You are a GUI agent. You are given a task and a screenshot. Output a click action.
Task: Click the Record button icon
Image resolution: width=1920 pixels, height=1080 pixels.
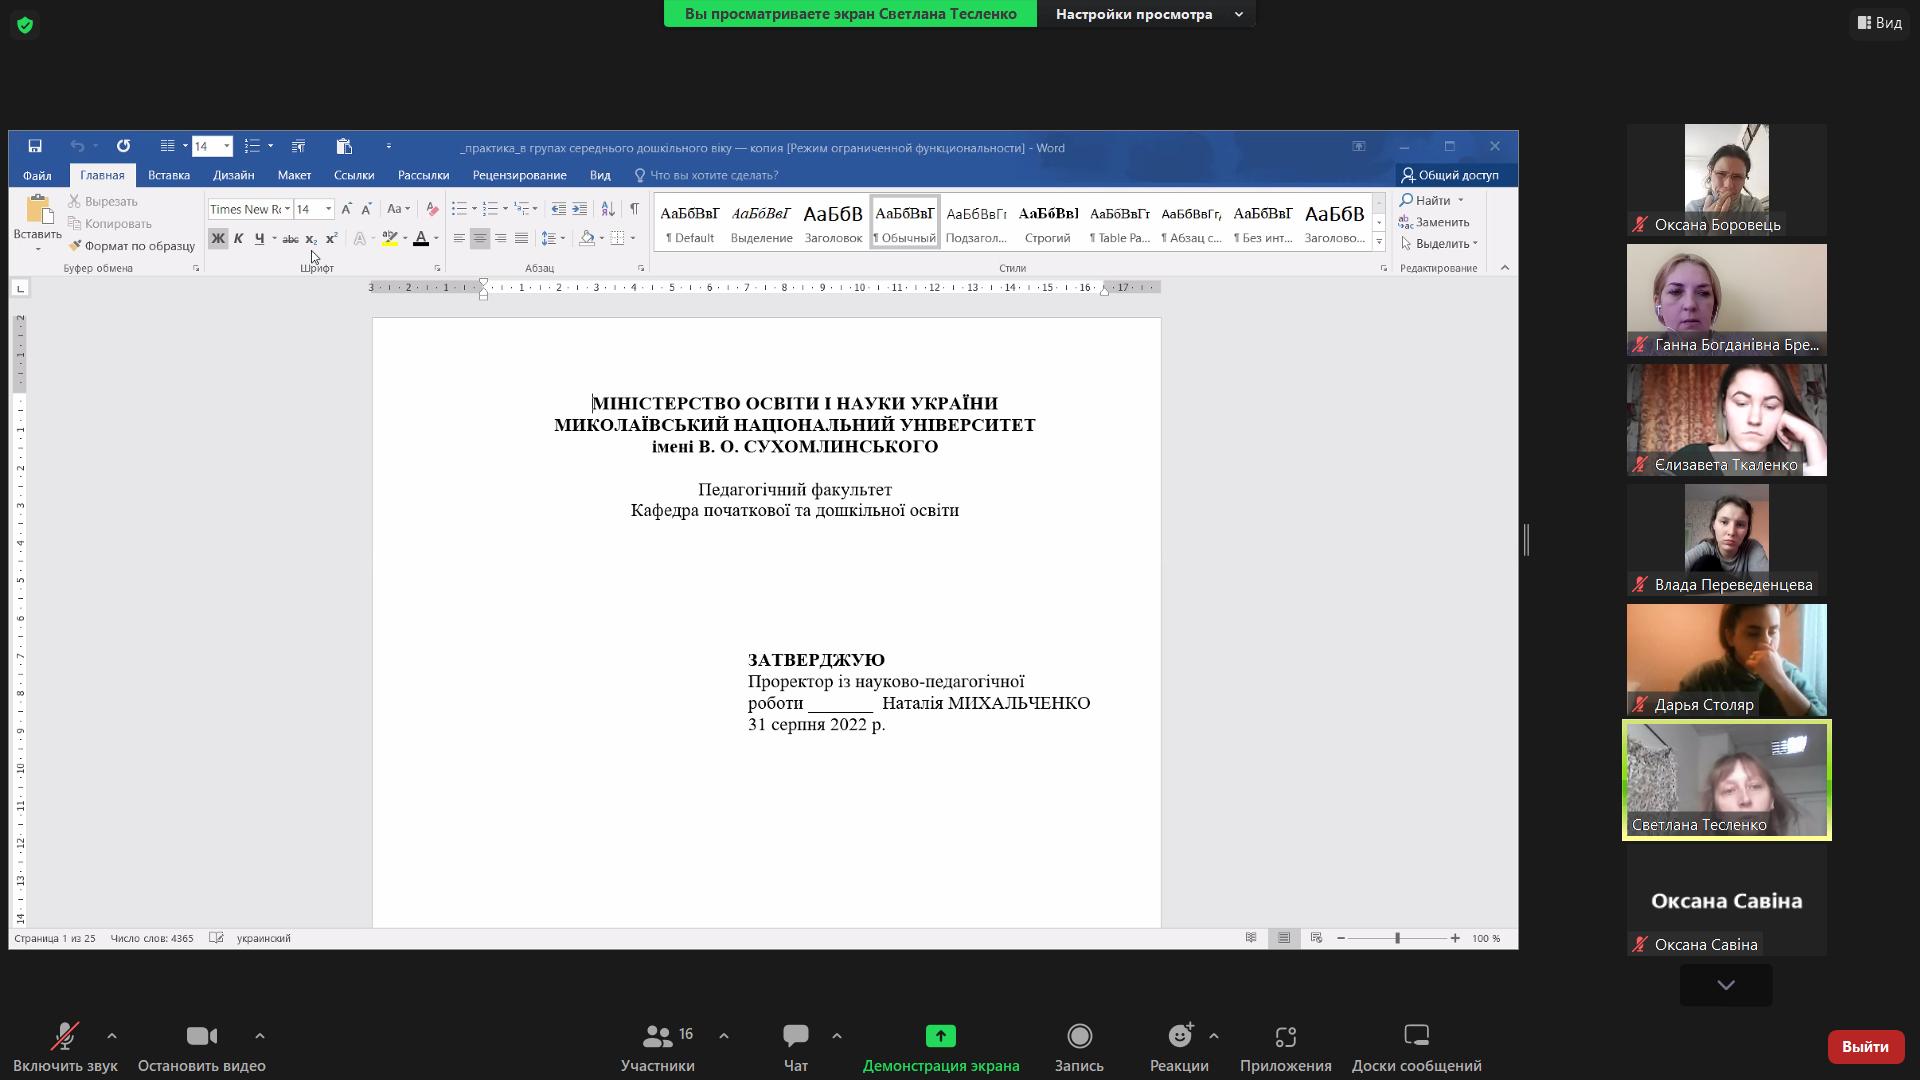(1079, 1036)
